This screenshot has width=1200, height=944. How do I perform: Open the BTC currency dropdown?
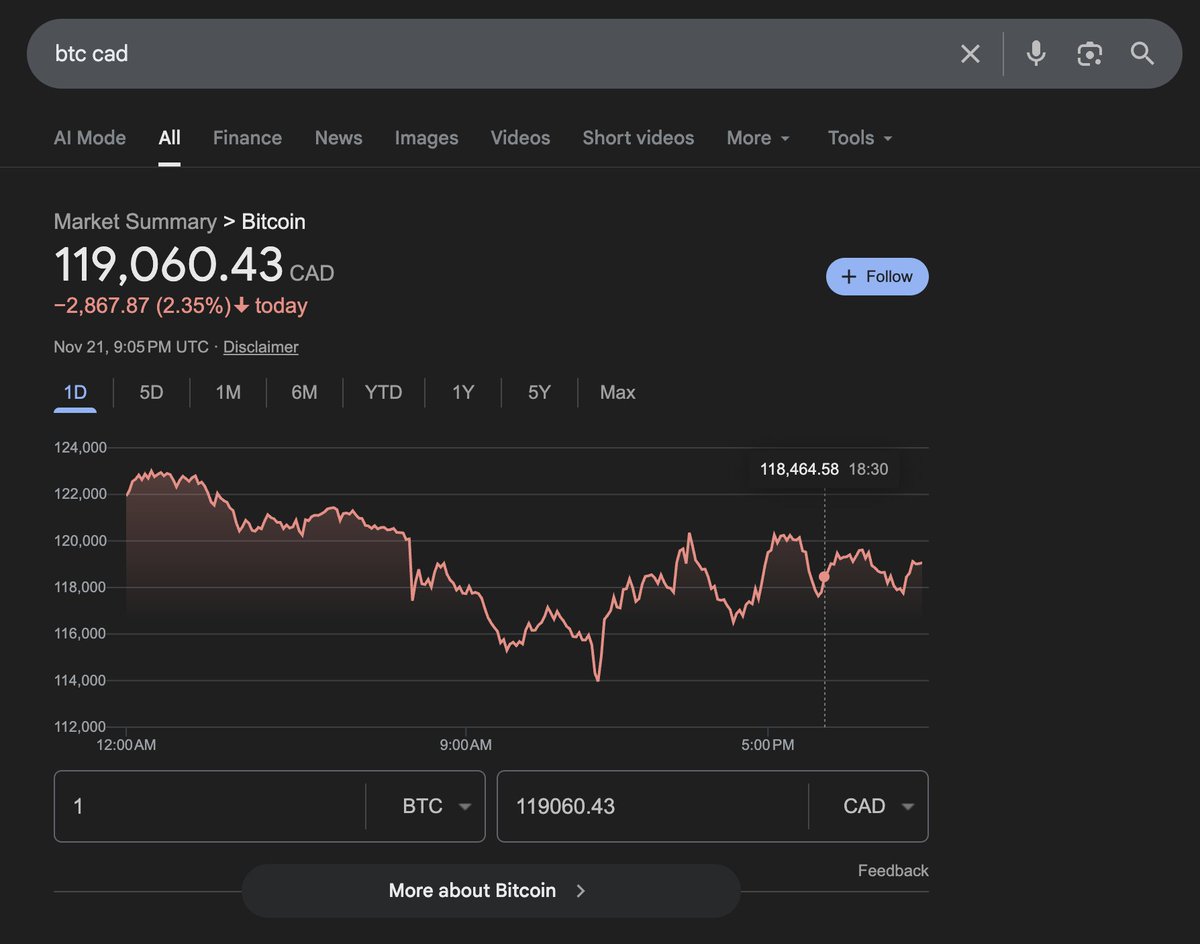click(x=436, y=806)
